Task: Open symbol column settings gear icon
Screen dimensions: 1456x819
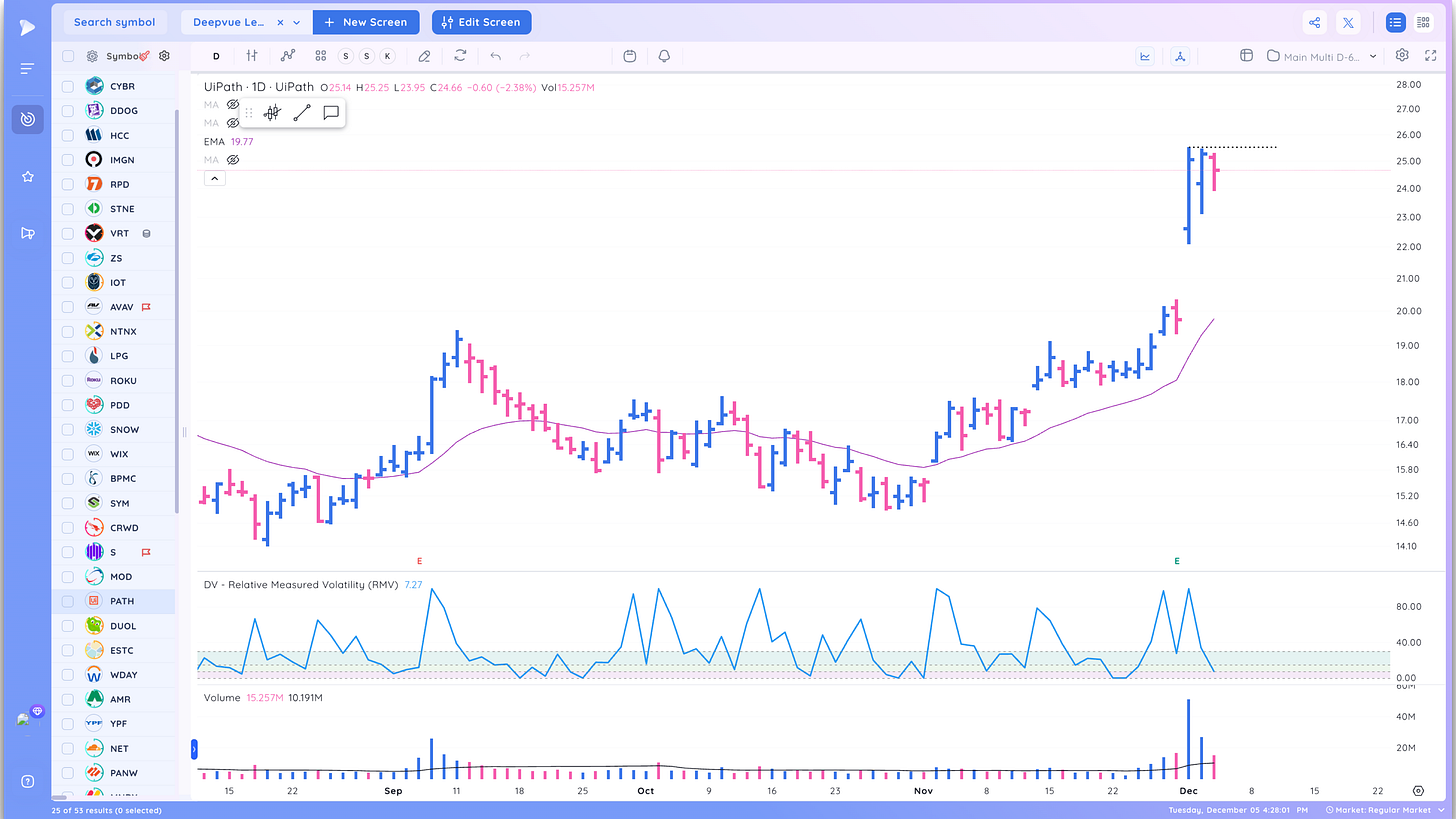Action: point(165,56)
